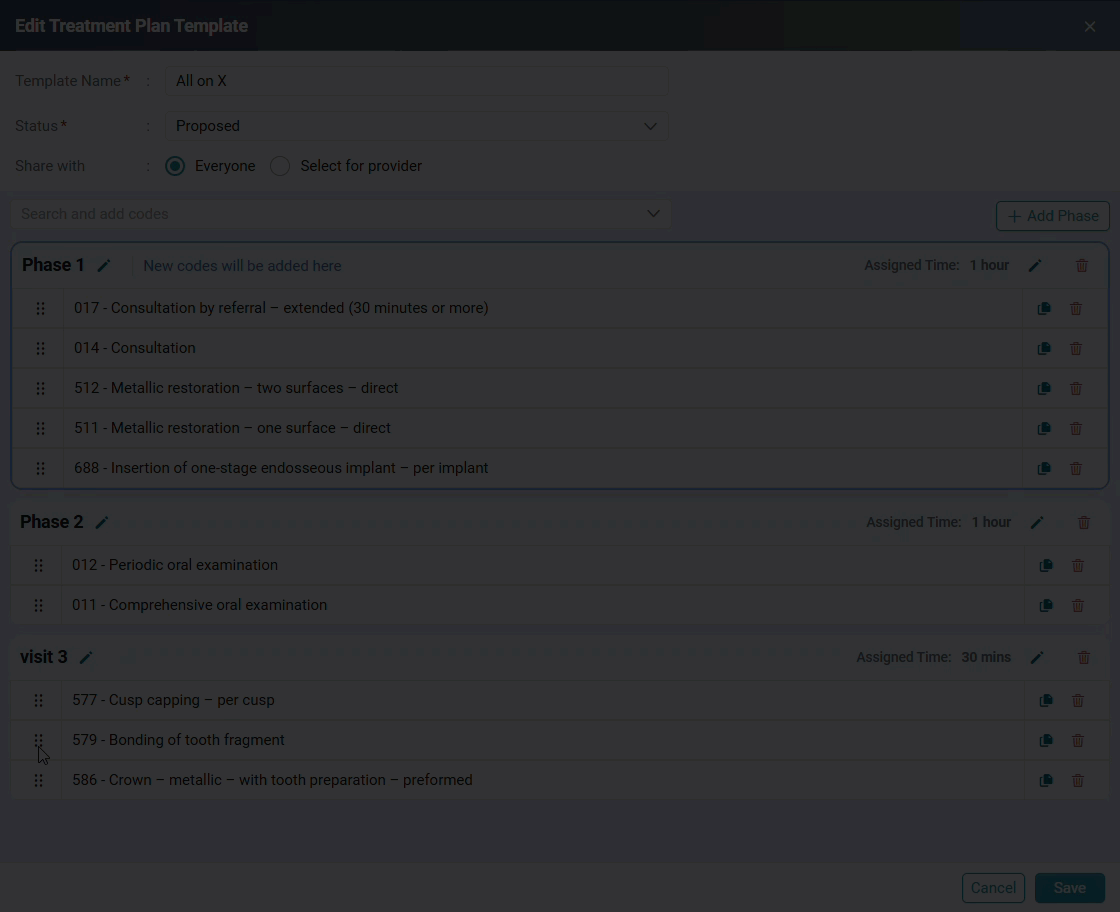Image resolution: width=1120 pixels, height=912 pixels.
Task: Delete visit 3 using its trash icon
Action: point(1084,658)
